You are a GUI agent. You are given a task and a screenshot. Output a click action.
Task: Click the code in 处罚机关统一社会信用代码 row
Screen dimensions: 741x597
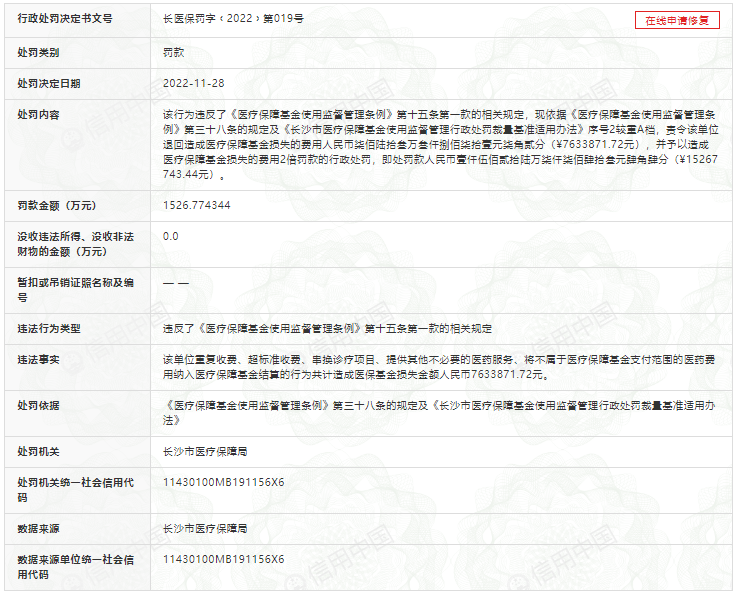click(x=223, y=482)
